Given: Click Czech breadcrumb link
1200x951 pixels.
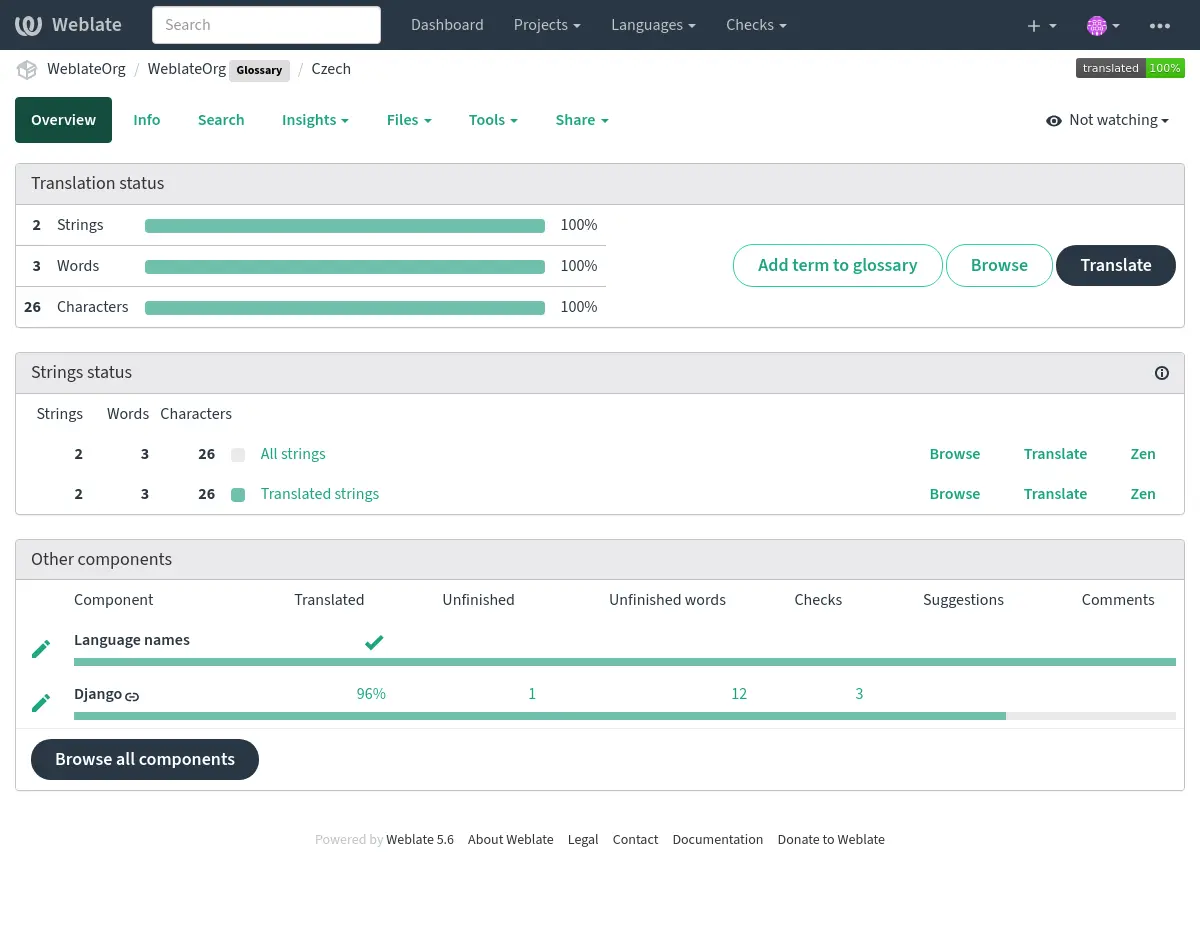Looking at the screenshot, I should 331,69.
